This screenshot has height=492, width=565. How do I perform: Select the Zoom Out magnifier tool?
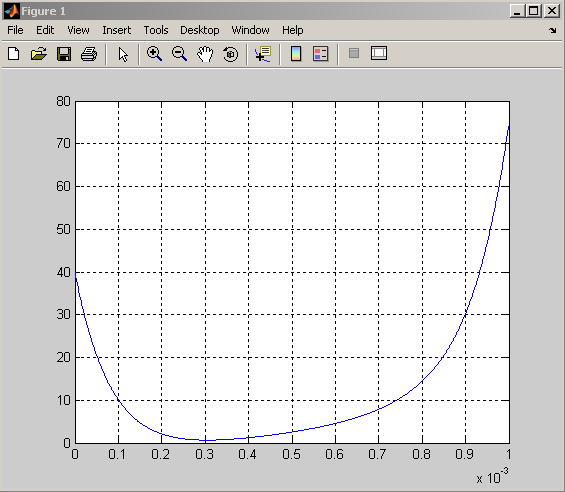(179, 54)
